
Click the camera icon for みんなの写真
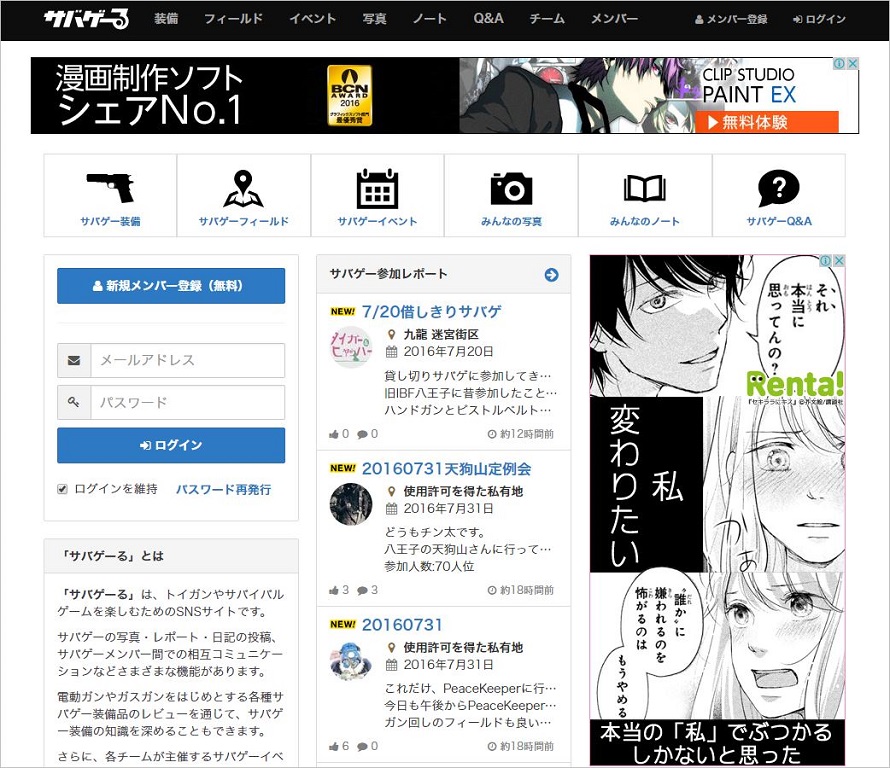coord(511,188)
